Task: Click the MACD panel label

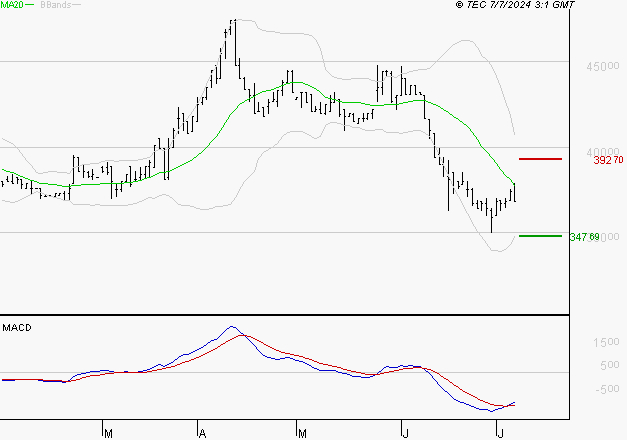Action: click(17, 328)
